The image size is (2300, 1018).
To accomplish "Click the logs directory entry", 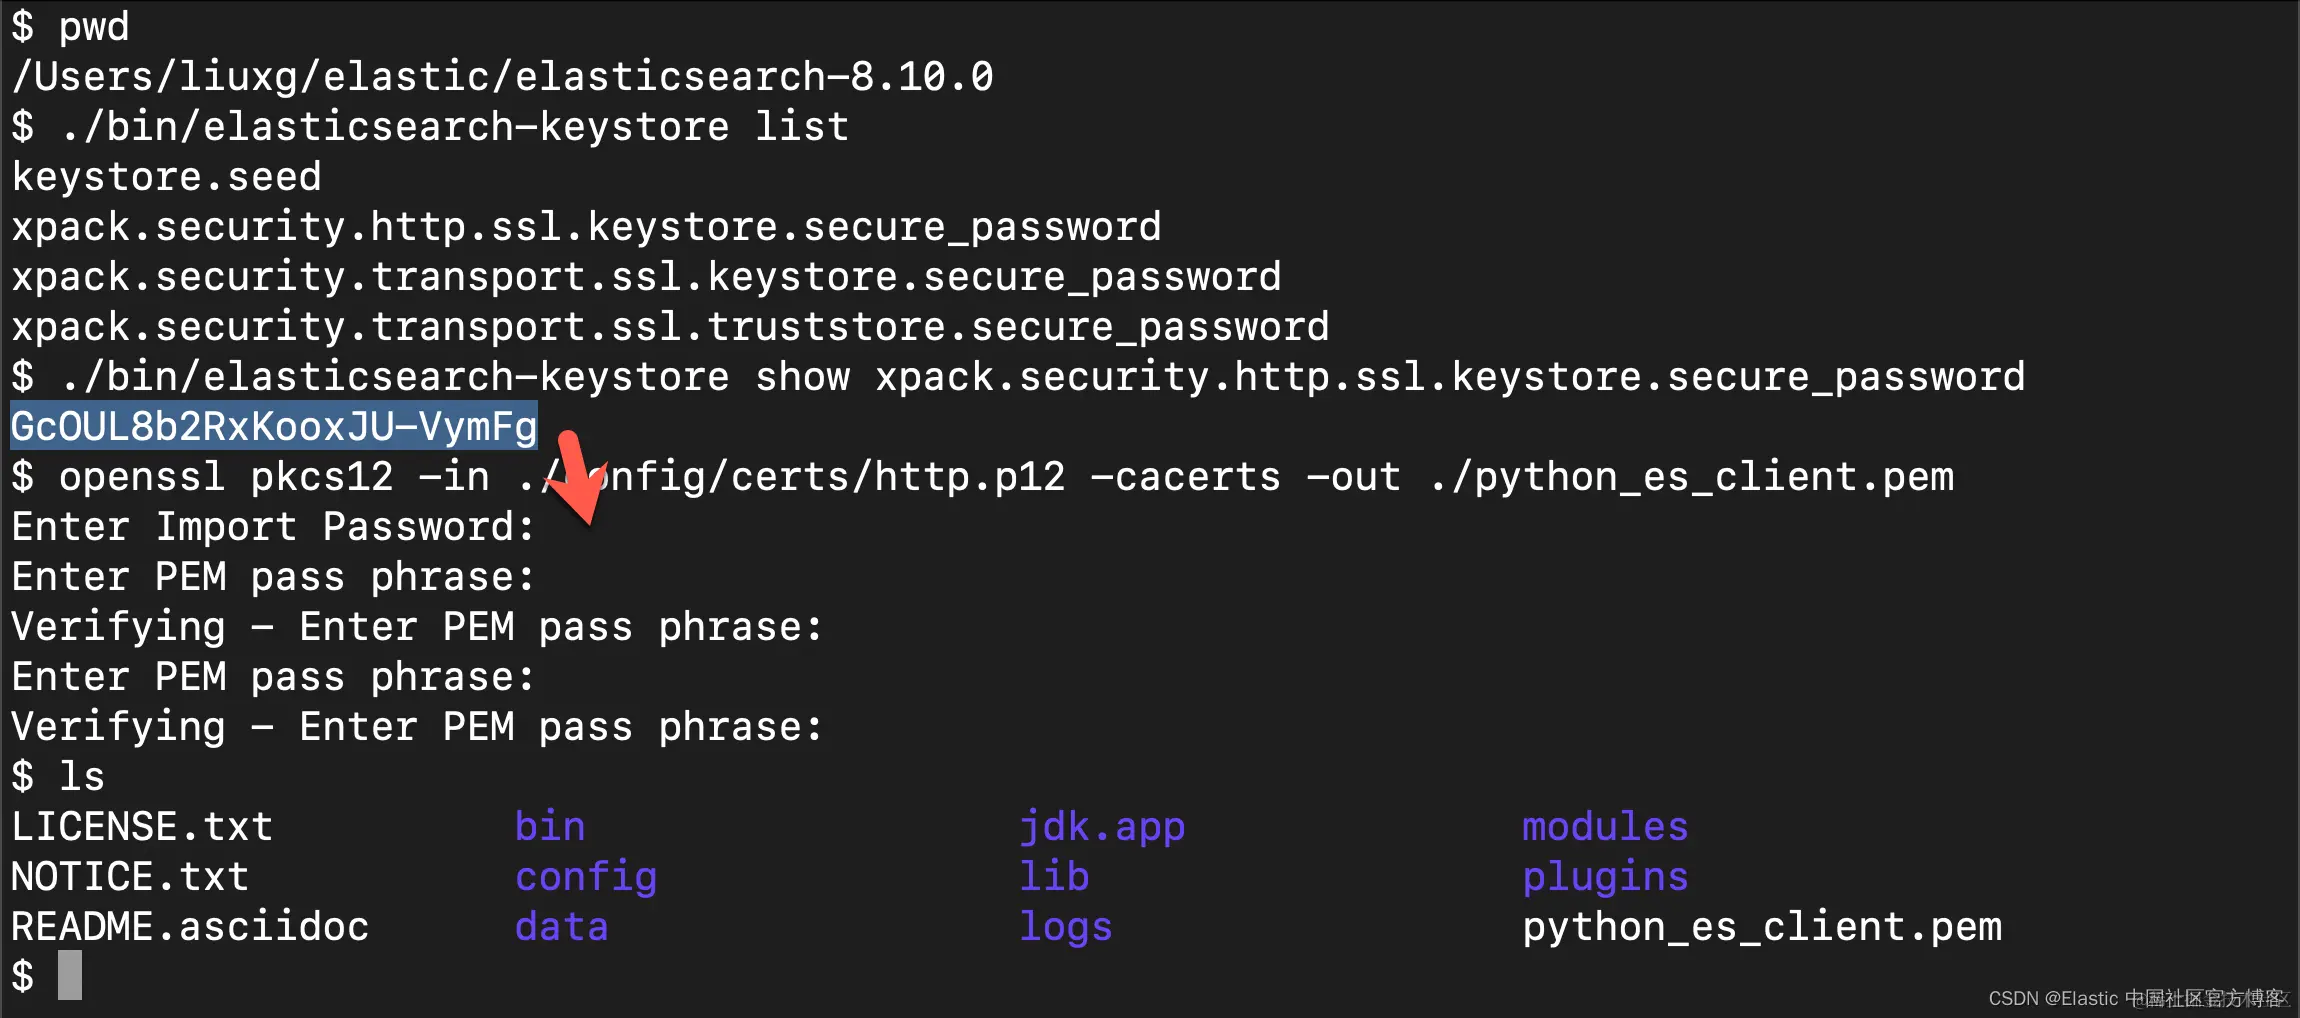I will (x=1066, y=927).
